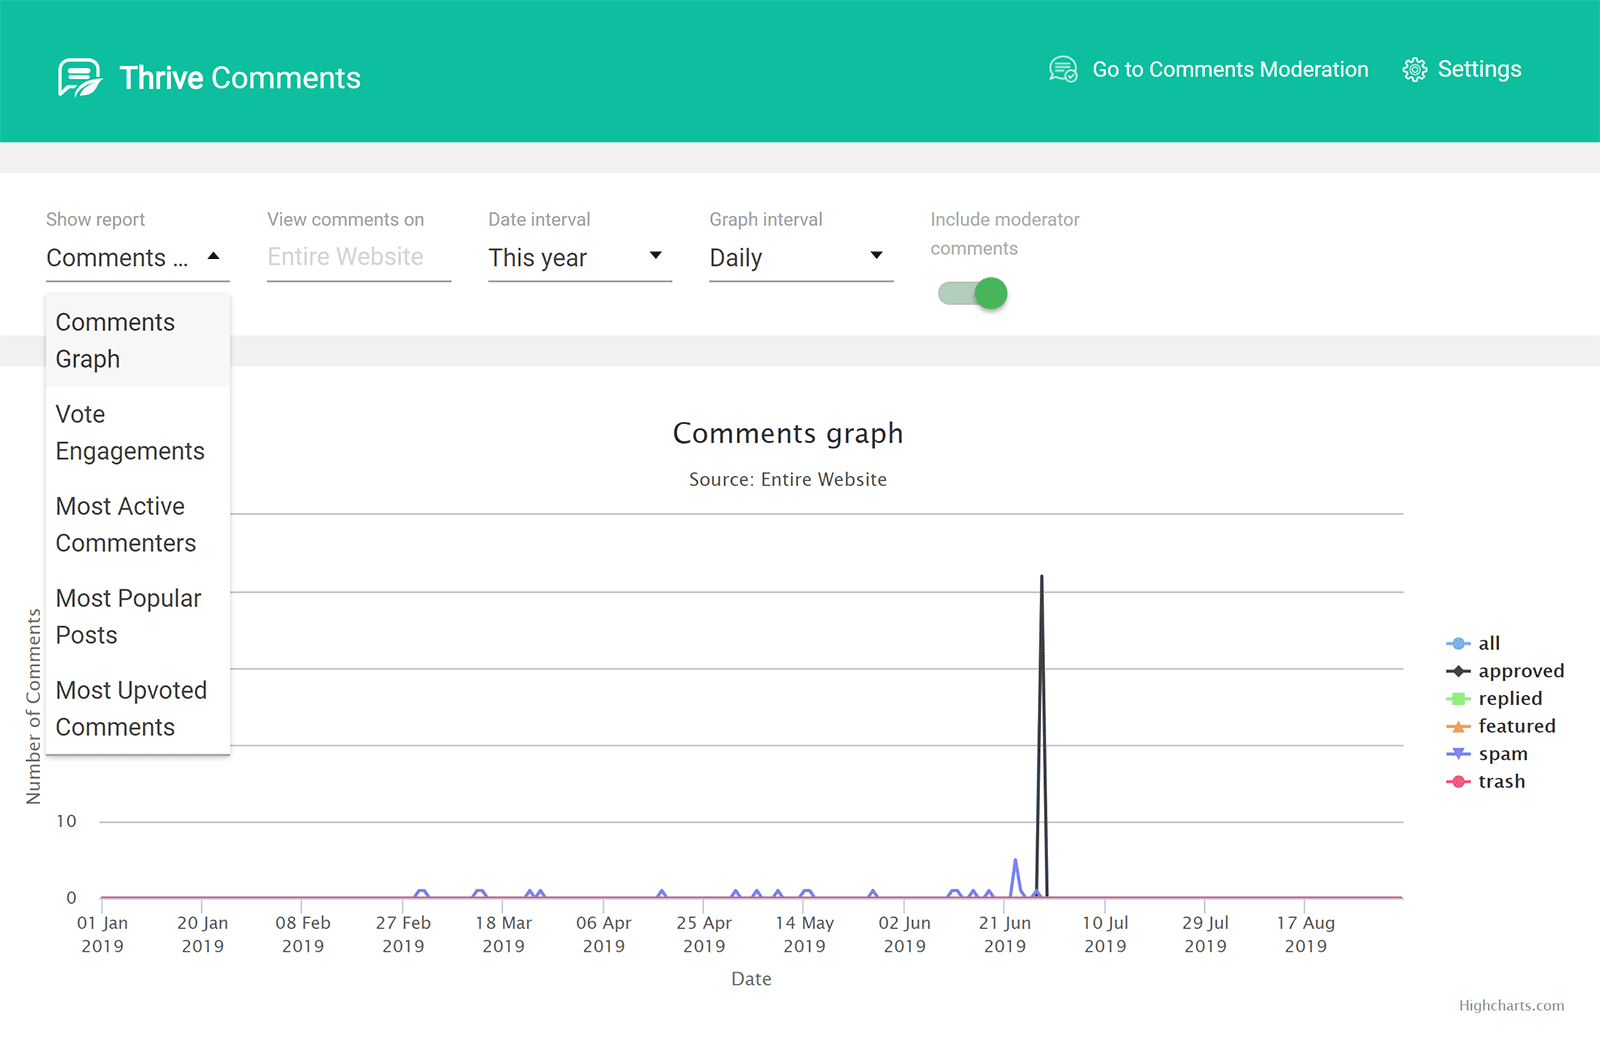Click the View comments on label
Viewport: 1600px width, 1043px height.
345,219
